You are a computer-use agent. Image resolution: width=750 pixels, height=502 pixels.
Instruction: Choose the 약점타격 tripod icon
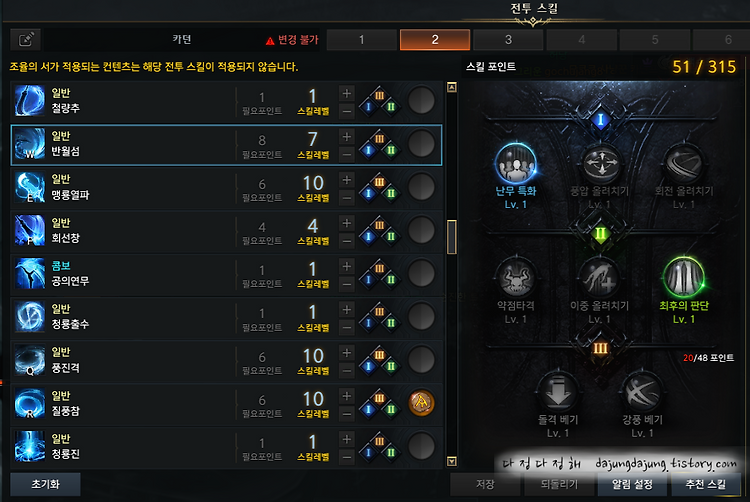click(516, 278)
